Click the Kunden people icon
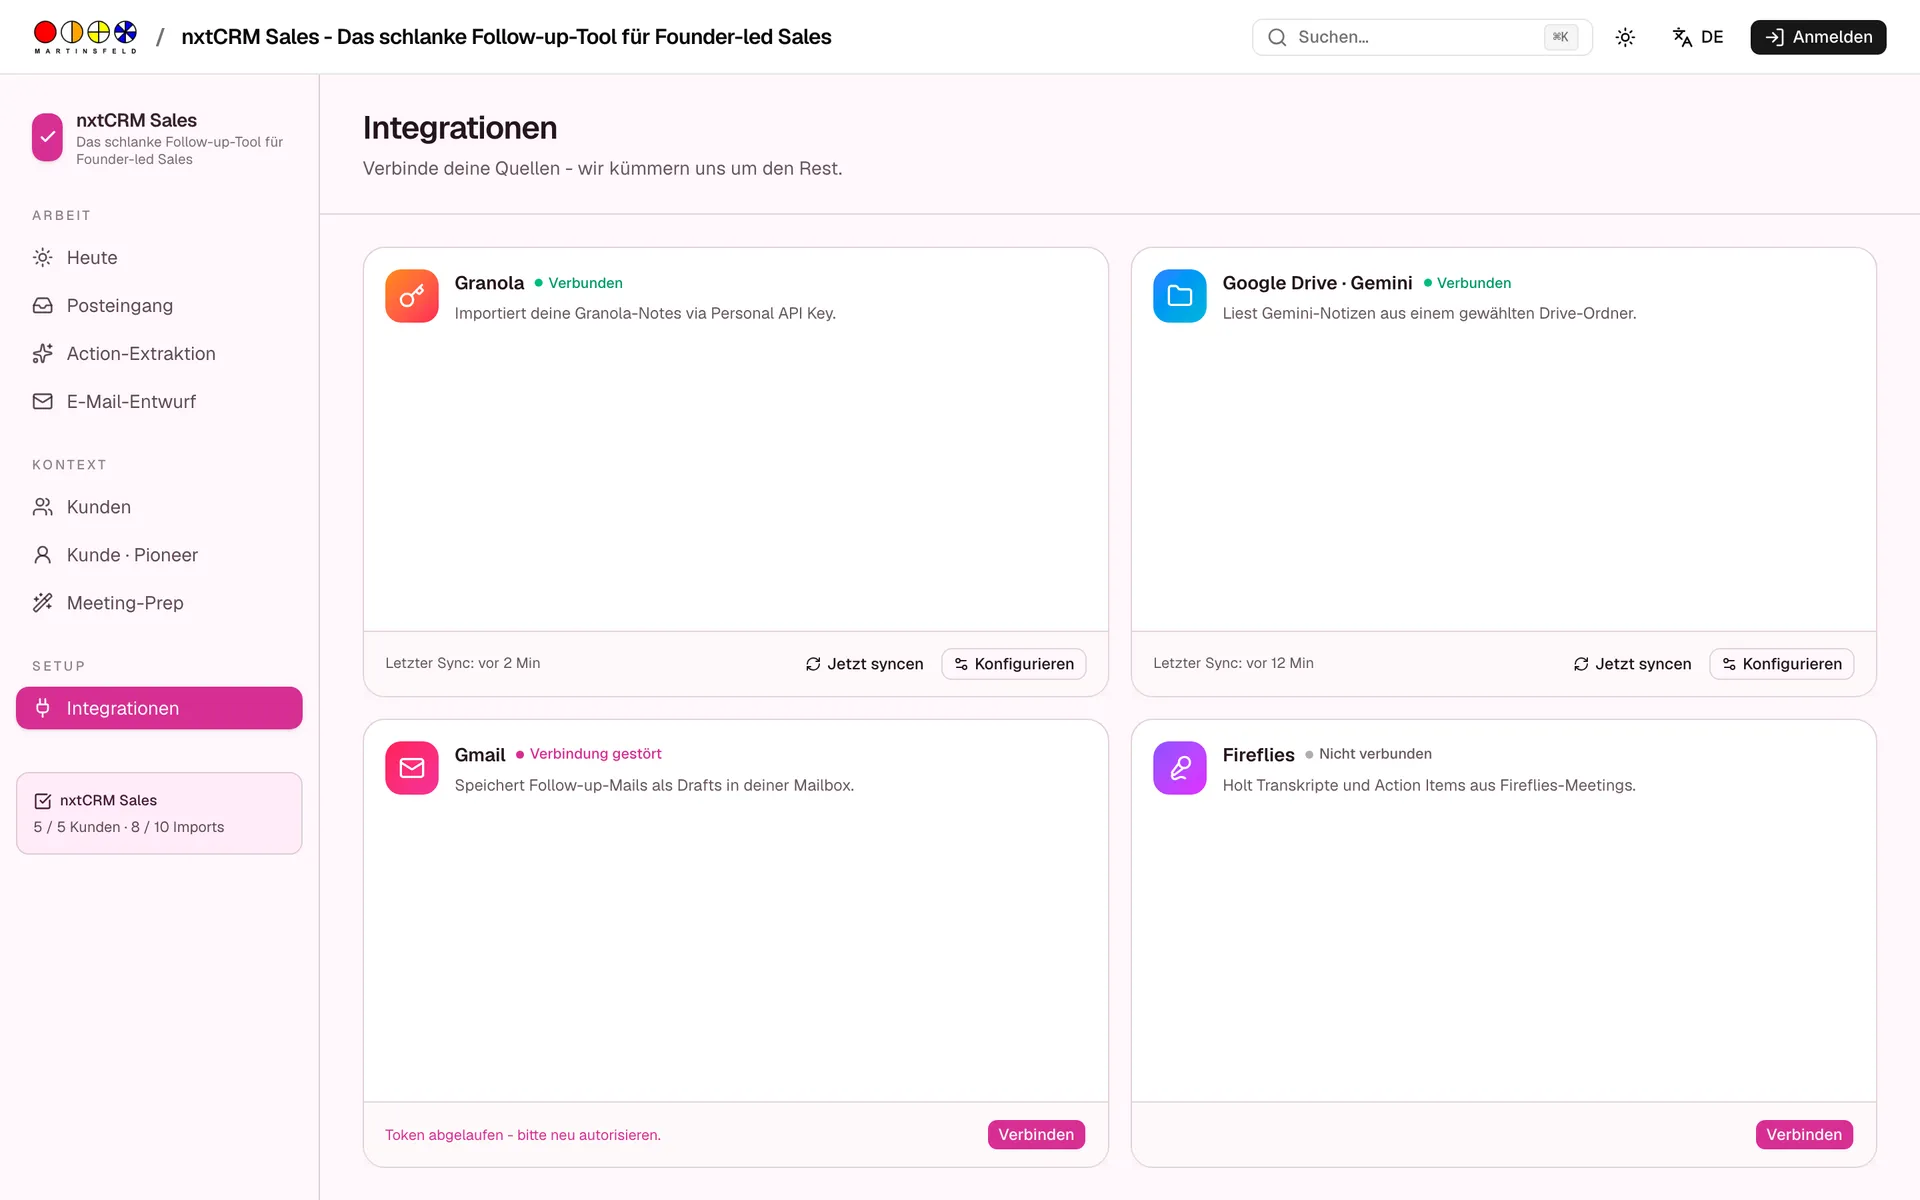Image resolution: width=1920 pixels, height=1200 pixels. 42,507
